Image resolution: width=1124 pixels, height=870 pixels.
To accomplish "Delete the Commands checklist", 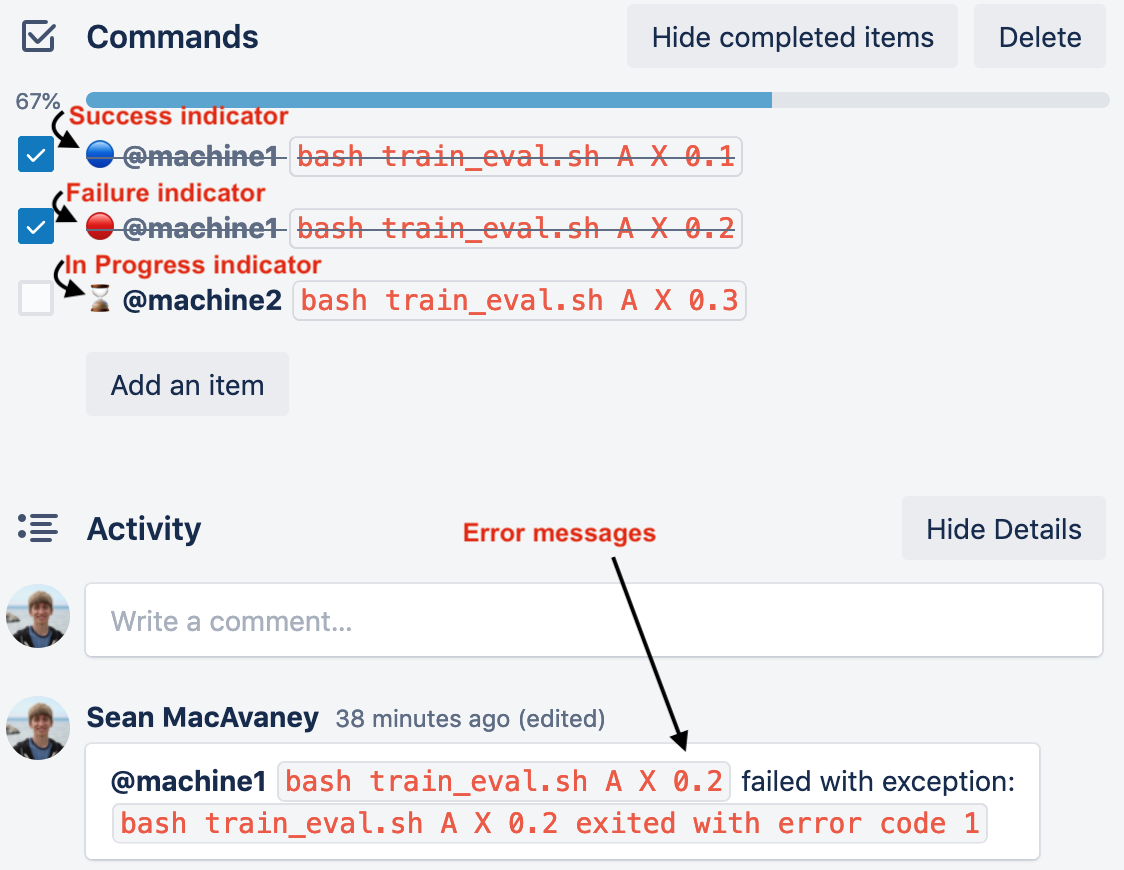I will (x=1039, y=37).
